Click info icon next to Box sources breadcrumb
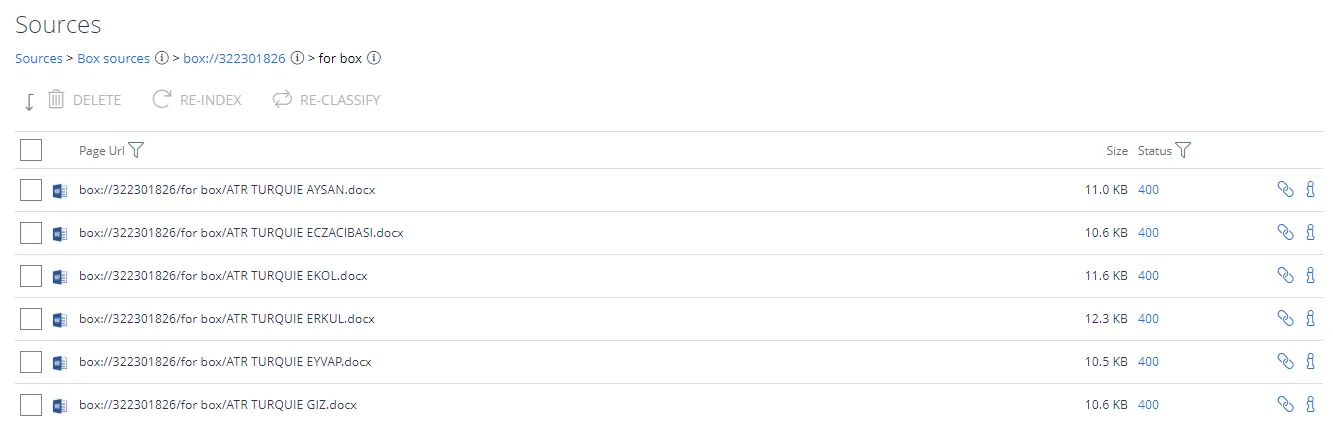The image size is (1333, 426). click(161, 58)
